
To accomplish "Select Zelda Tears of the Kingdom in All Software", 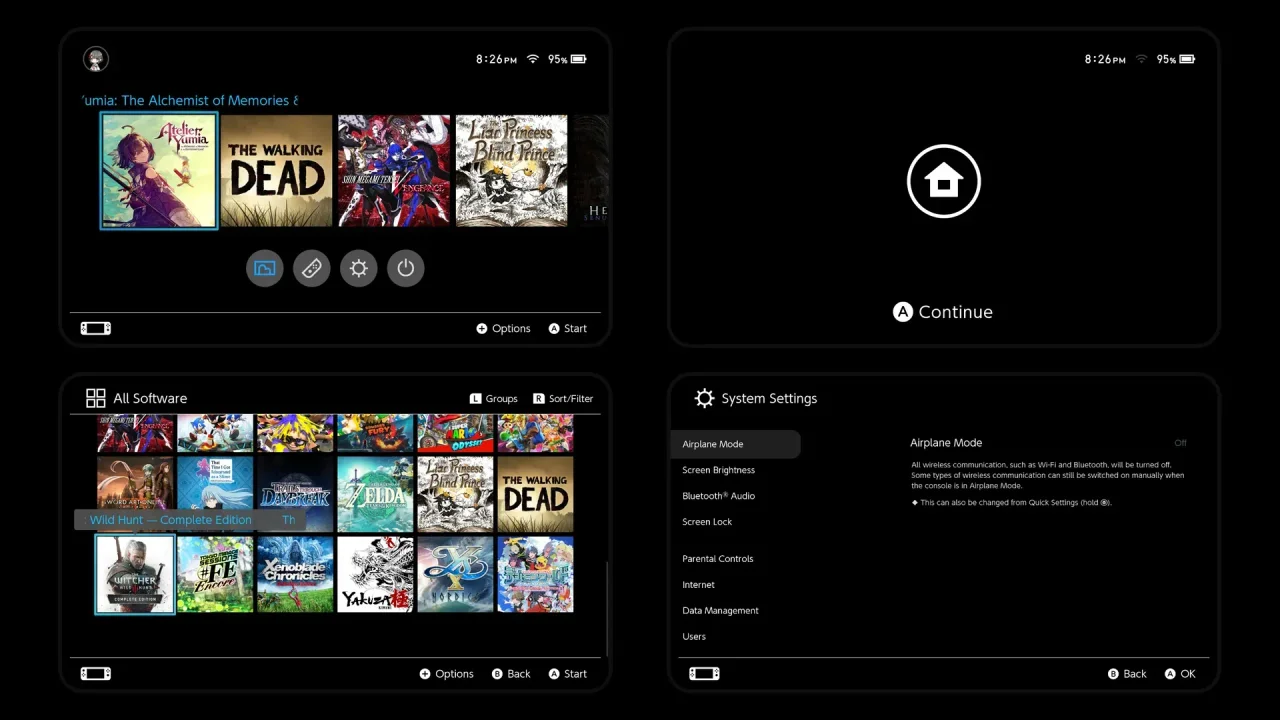I will tap(375, 494).
